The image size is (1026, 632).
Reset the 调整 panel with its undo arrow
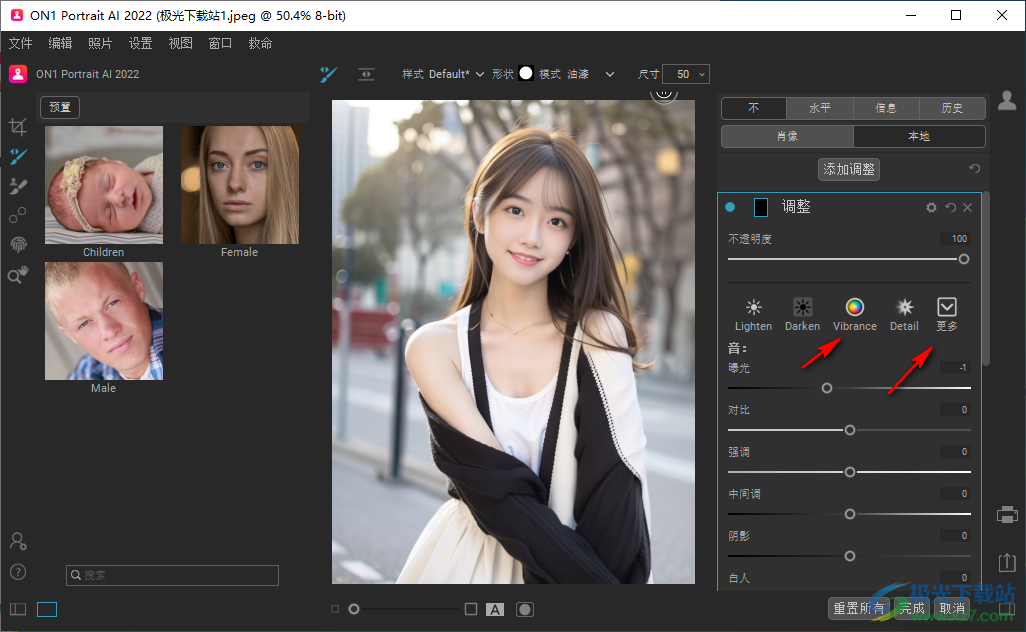click(x=950, y=207)
